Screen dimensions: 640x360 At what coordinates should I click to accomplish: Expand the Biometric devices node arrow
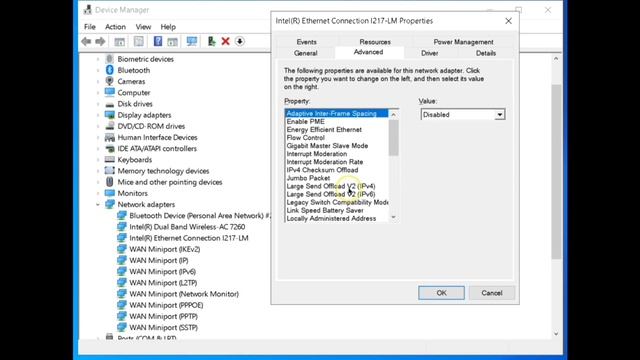coord(98,59)
